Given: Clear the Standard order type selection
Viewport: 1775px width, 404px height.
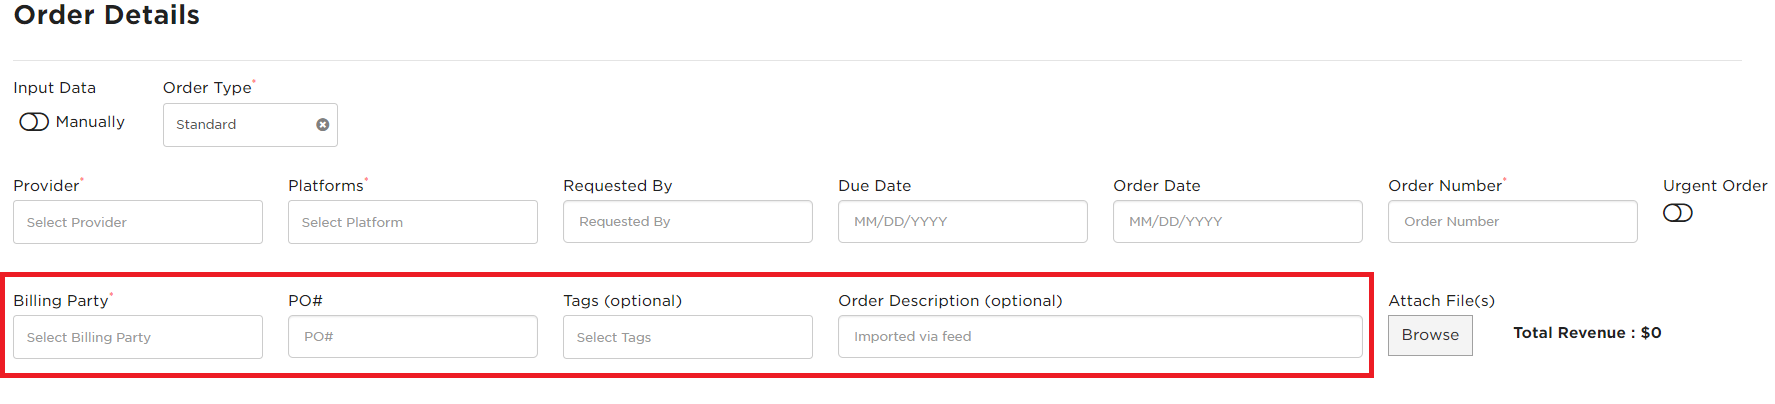Looking at the screenshot, I should tap(322, 125).
